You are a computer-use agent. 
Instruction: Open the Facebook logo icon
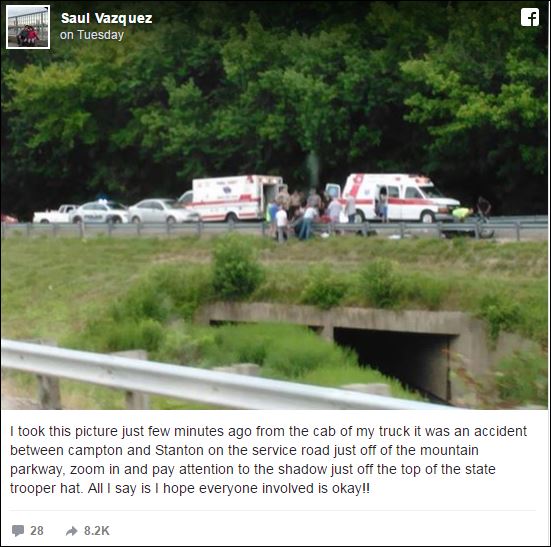click(530, 17)
